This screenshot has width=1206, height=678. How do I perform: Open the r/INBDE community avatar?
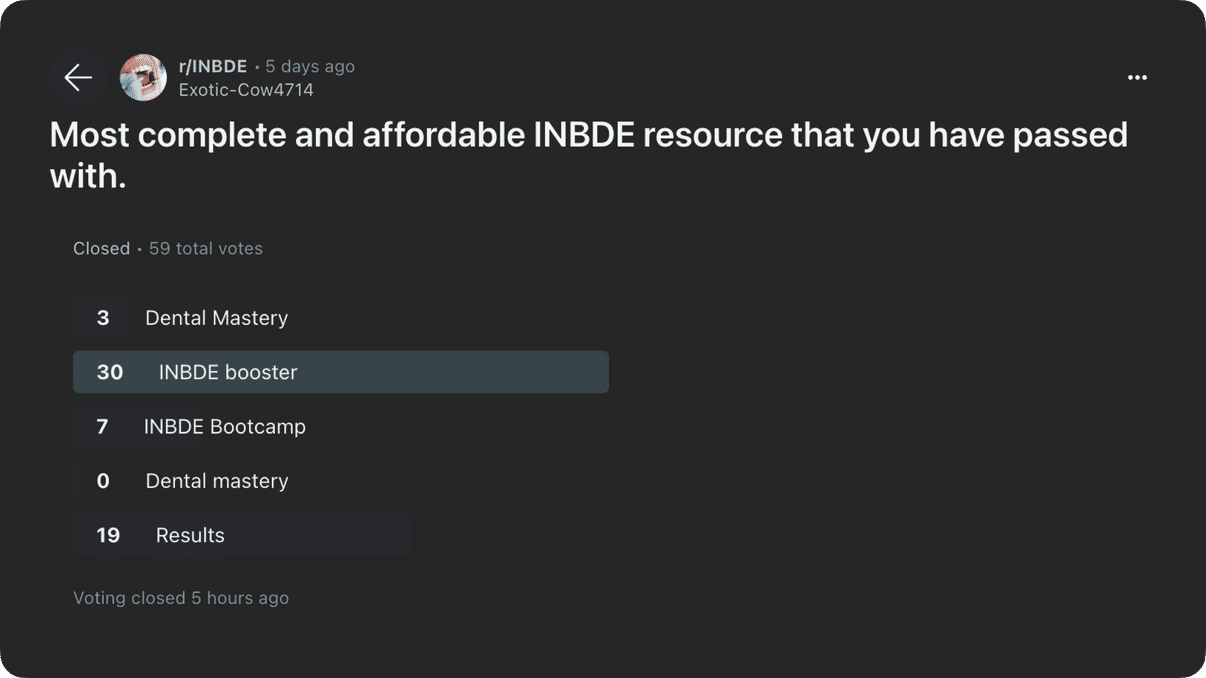click(143, 78)
